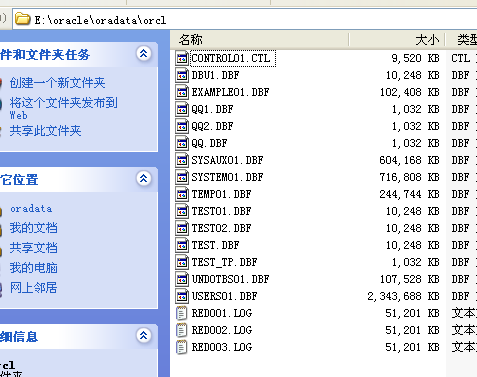The height and width of the screenshot is (377, 477).
Task: Select the UNDOTBS01.DBF file icon
Action: (182, 279)
